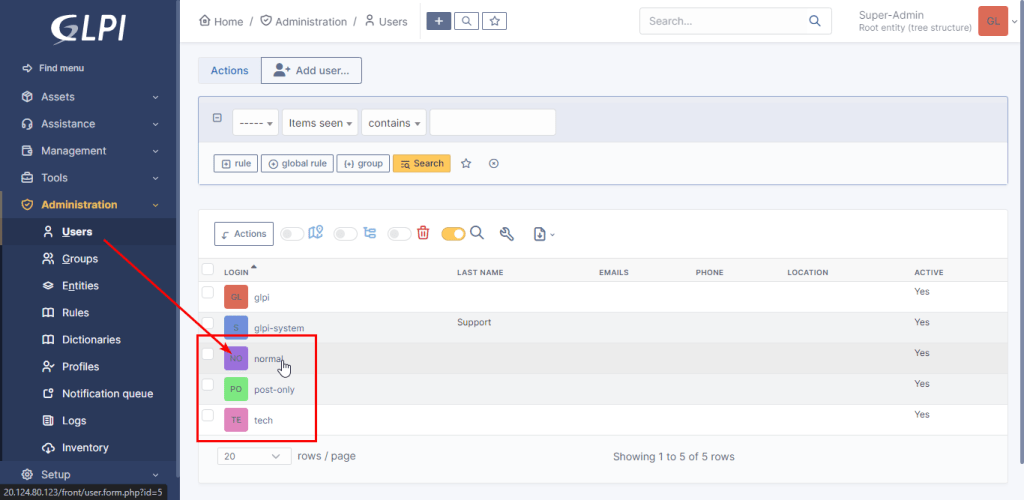This screenshot has width=1024, height=500.
Task: Add a global rule
Action: tap(298, 163)
